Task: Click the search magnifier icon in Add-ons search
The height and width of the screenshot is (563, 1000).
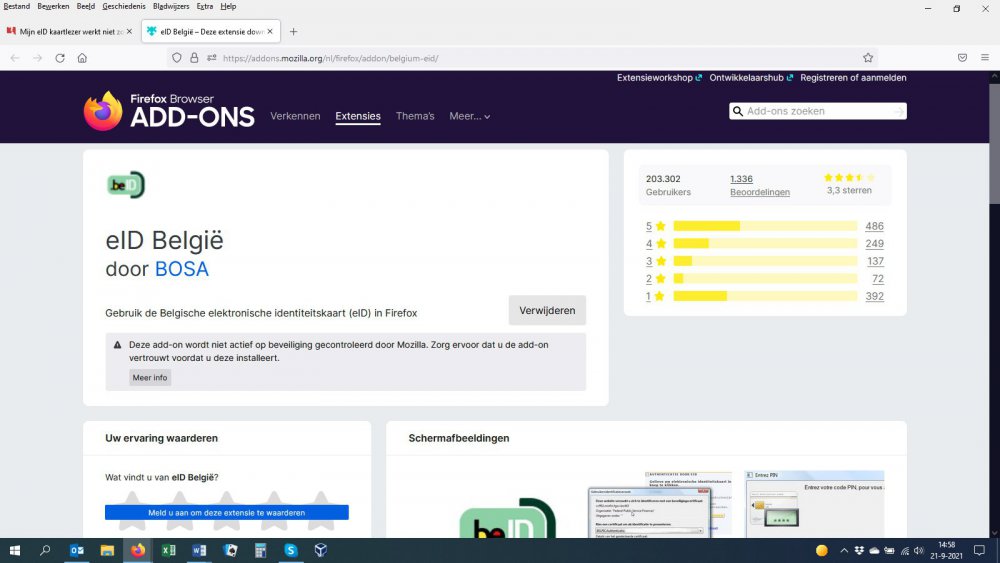Action: (x=738, y=111)
